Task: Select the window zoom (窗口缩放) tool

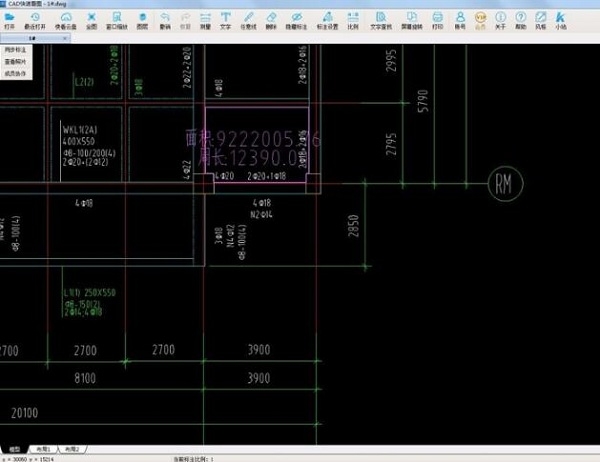Action: (x=117, y=21)
